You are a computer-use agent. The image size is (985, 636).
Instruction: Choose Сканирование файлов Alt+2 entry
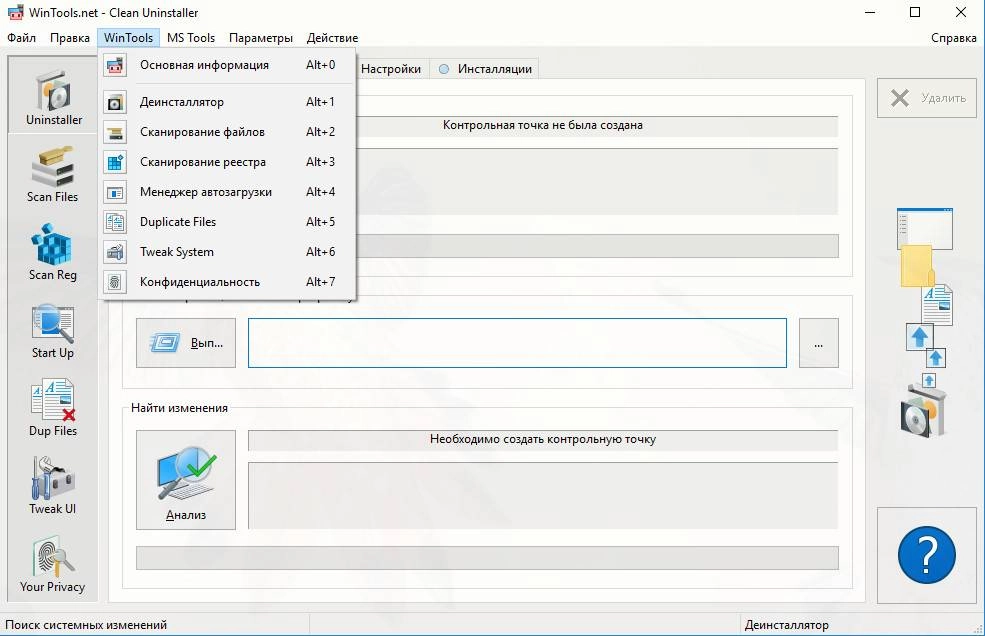click(x=227, y=132)
